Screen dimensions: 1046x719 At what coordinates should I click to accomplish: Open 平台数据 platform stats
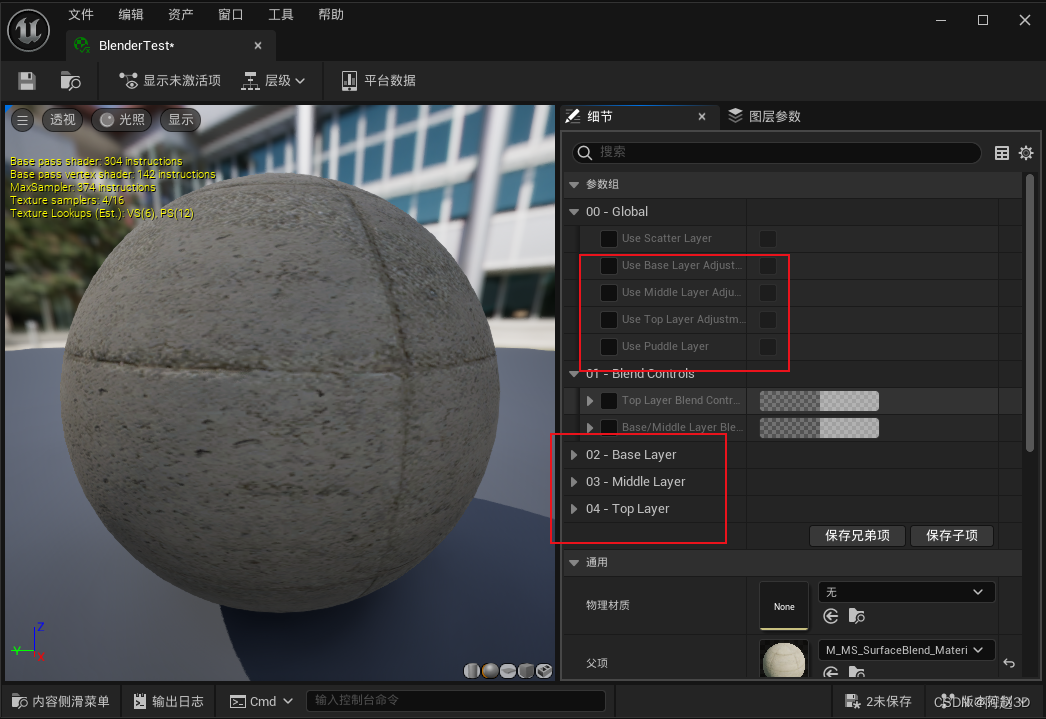pyautogui.click(x=378, y=81)
